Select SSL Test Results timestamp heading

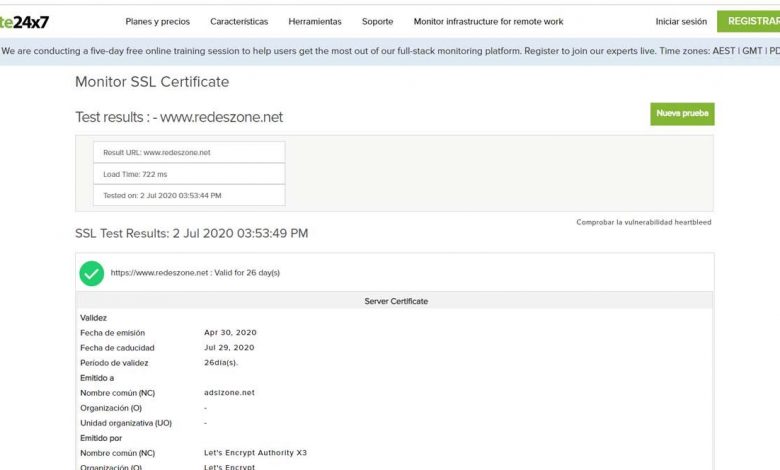(192, 234)
